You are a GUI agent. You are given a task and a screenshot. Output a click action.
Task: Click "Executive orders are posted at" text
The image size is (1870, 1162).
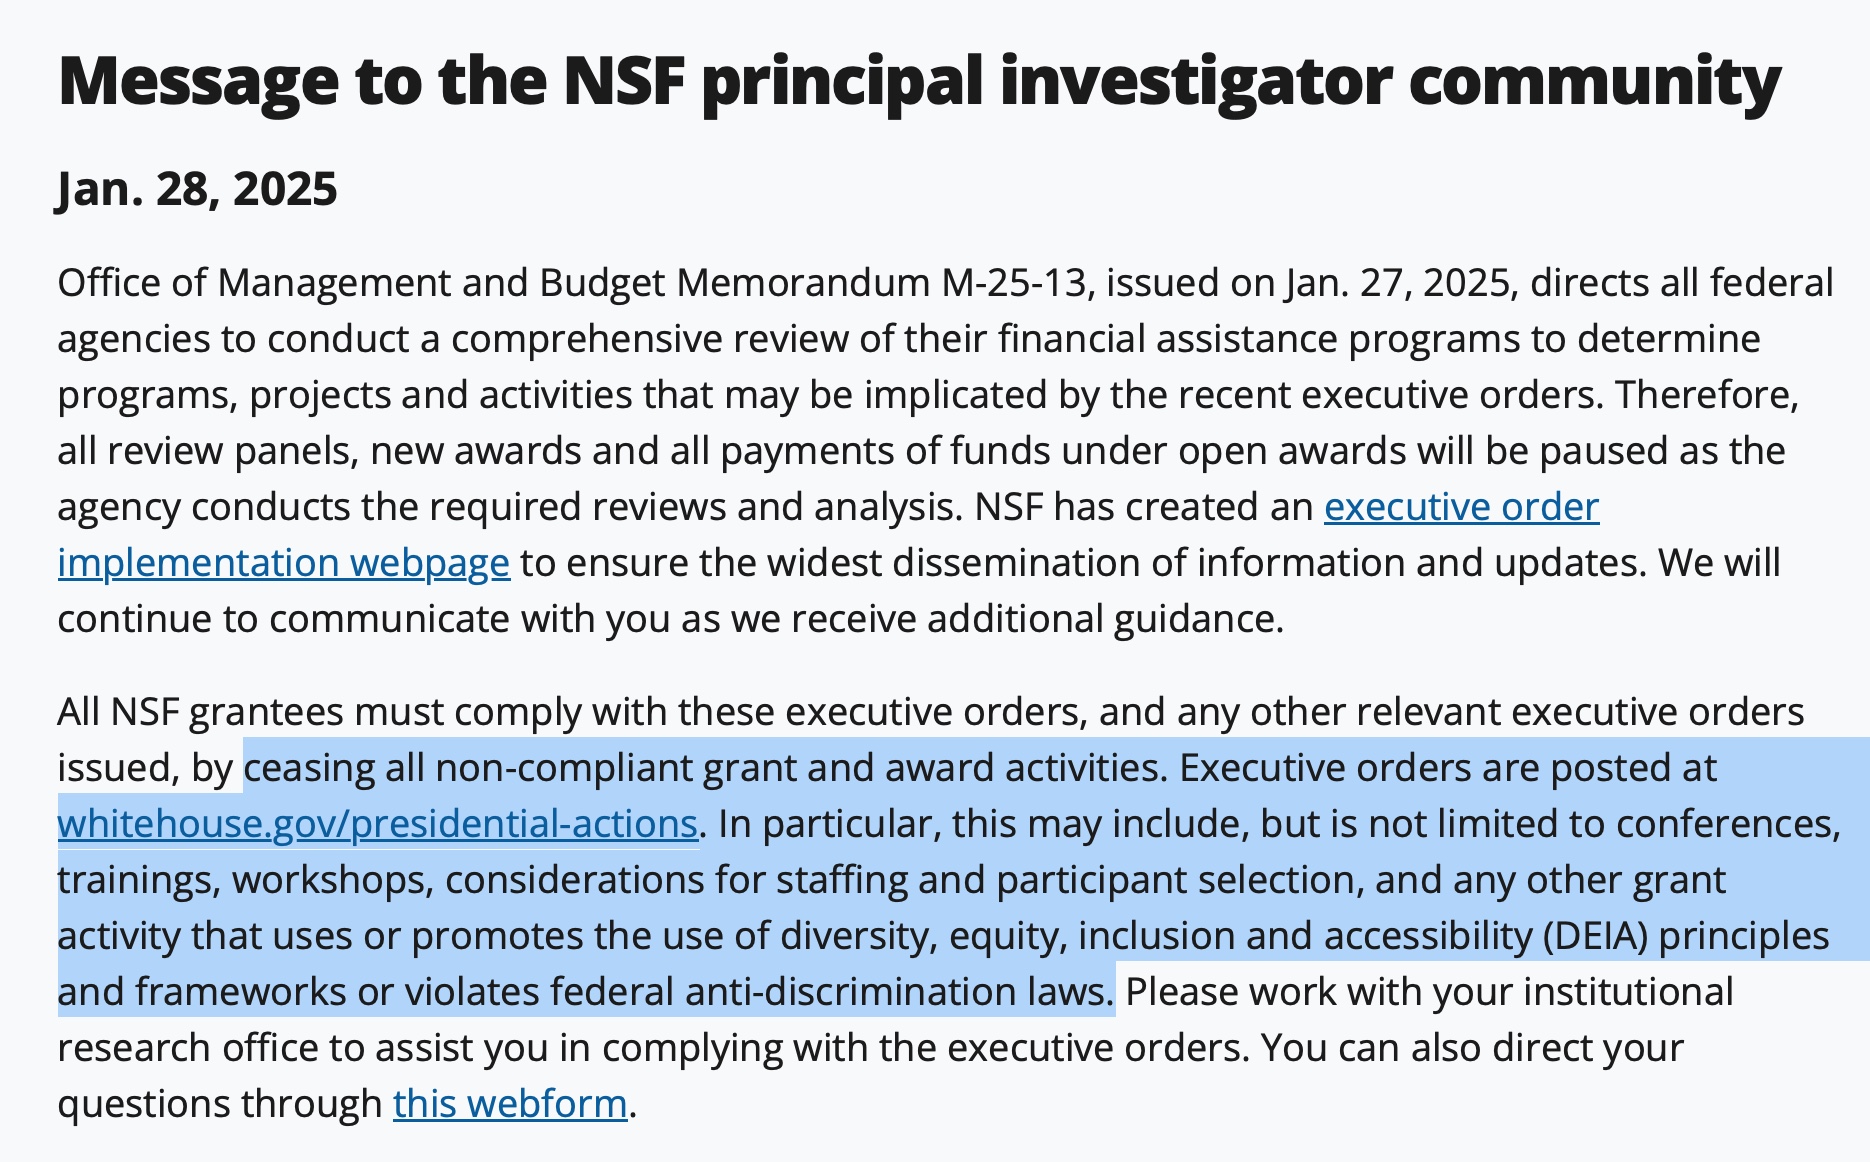point(1447,768)
